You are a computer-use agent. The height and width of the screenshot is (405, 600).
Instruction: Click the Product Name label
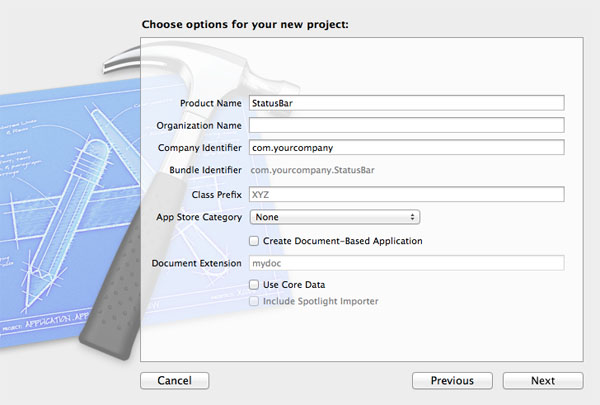(x=211, y=102)
